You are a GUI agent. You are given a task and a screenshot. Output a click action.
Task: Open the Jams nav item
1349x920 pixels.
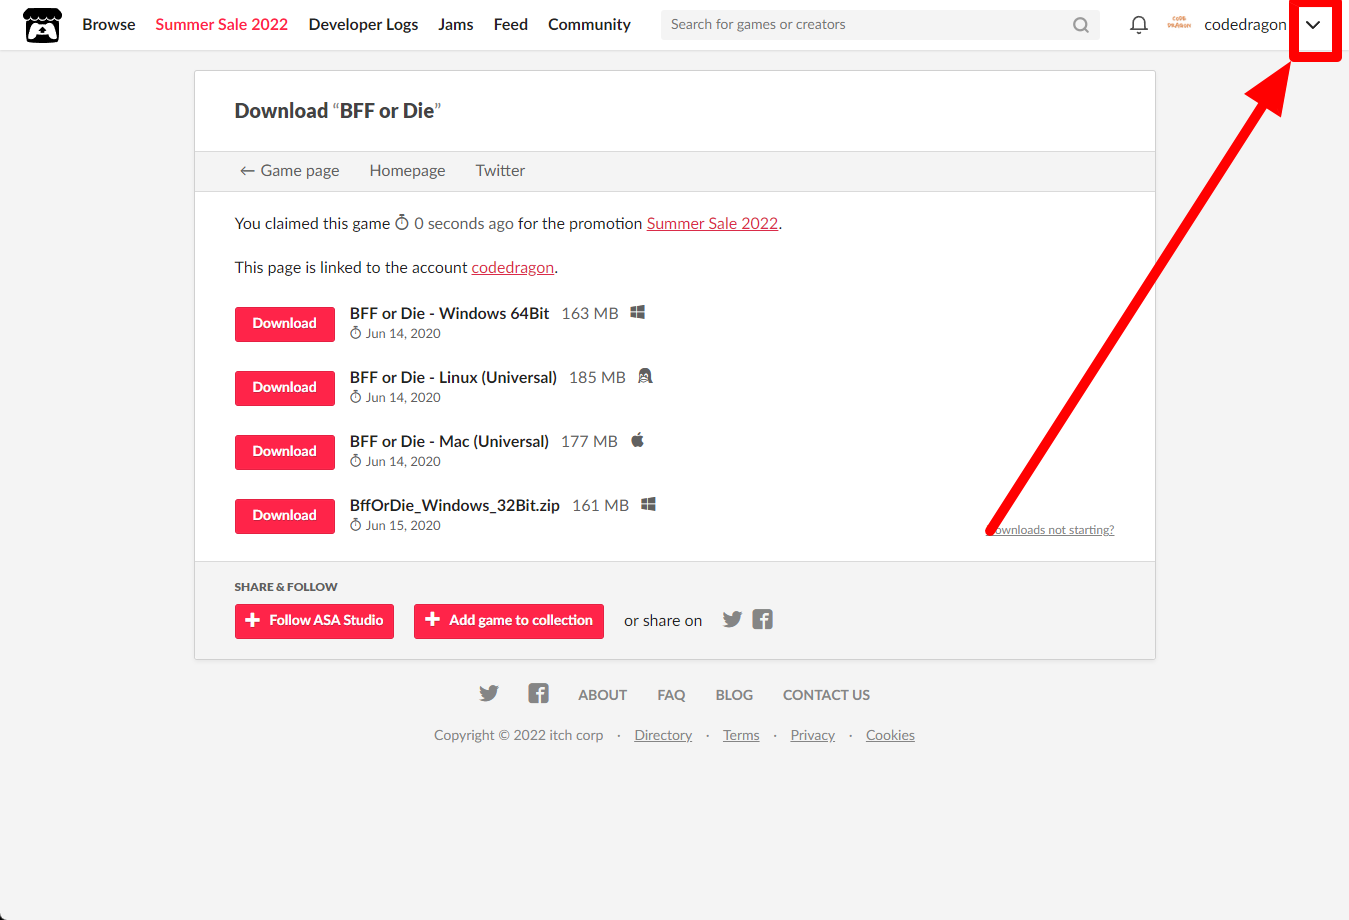click(455, 24)
